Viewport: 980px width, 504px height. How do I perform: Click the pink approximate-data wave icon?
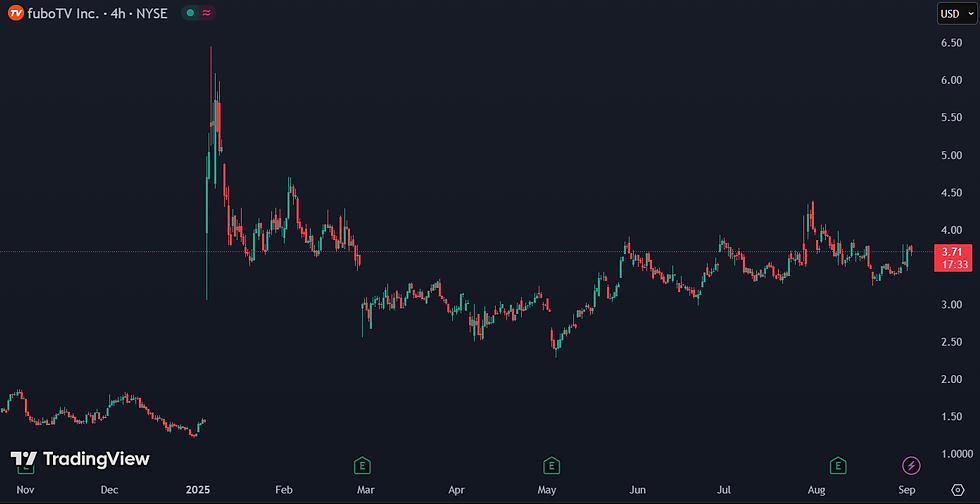(x=206, y=13)
